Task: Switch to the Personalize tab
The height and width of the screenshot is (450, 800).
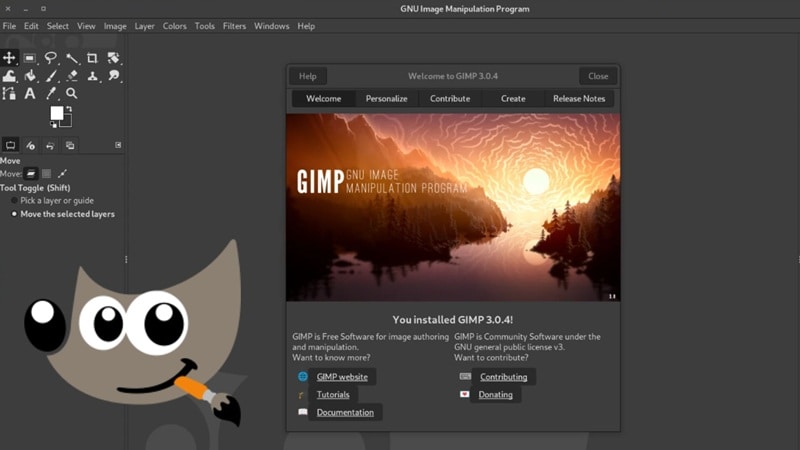Action: point(386,98)
